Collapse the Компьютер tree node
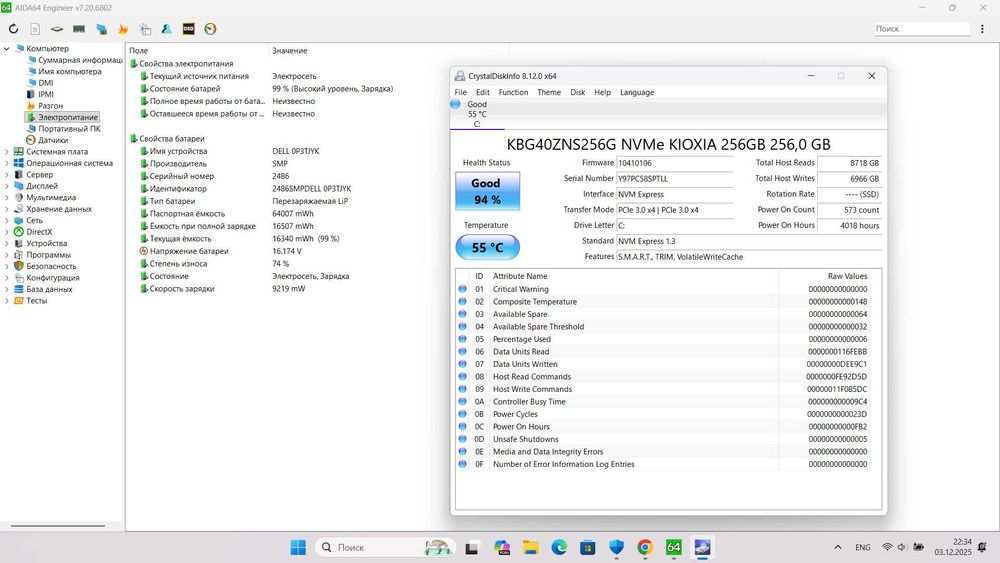Viewport: 1000px width, 563px height. [x=7, y=48]
